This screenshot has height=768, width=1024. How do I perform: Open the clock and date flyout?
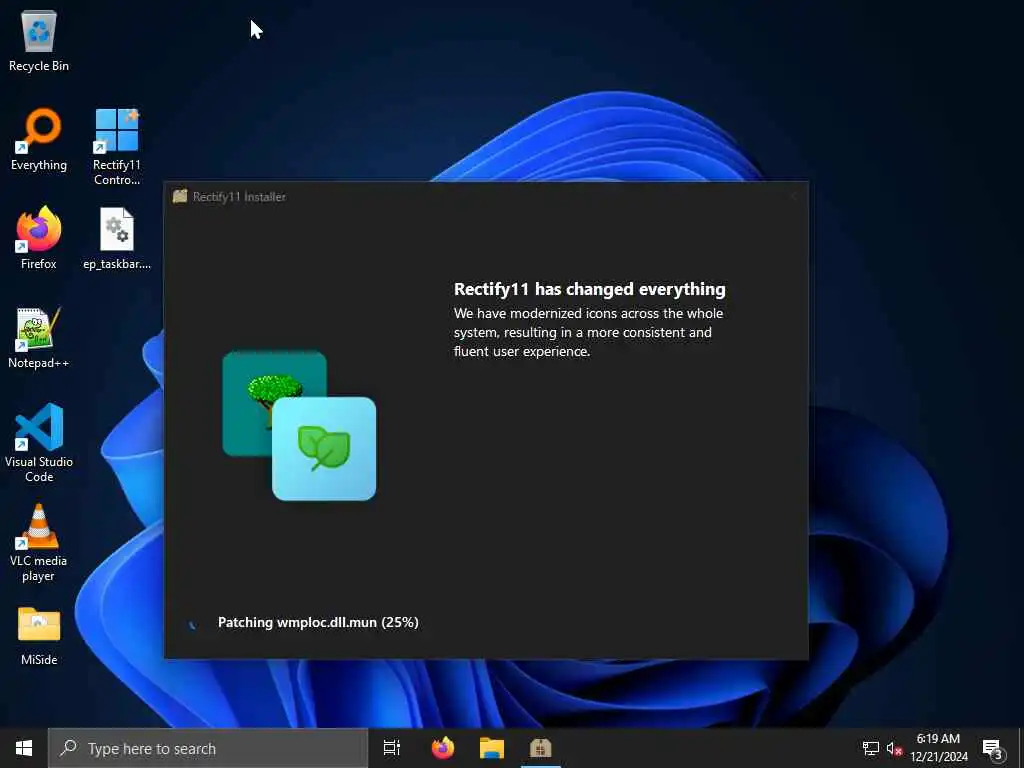pos(938,748)
